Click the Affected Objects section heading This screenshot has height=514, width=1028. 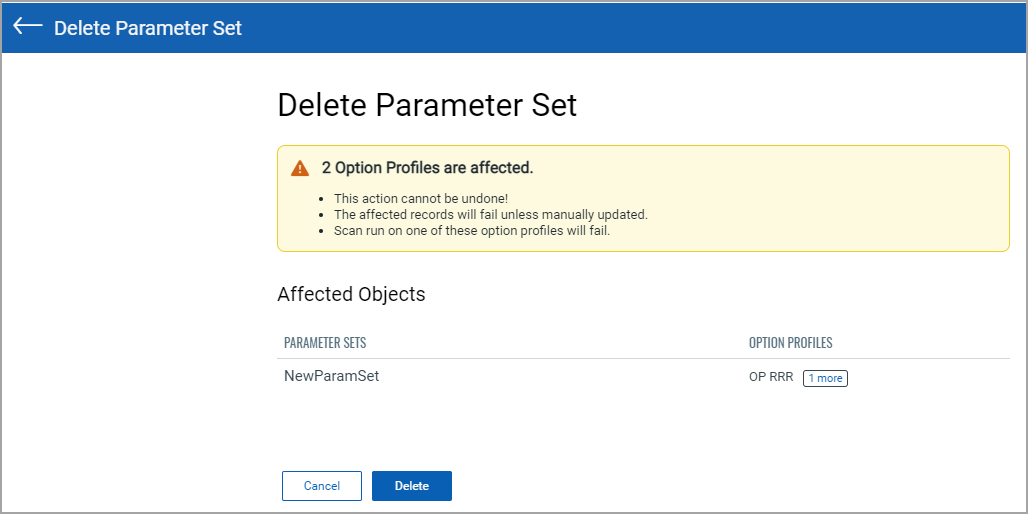(x=351, y=294)
